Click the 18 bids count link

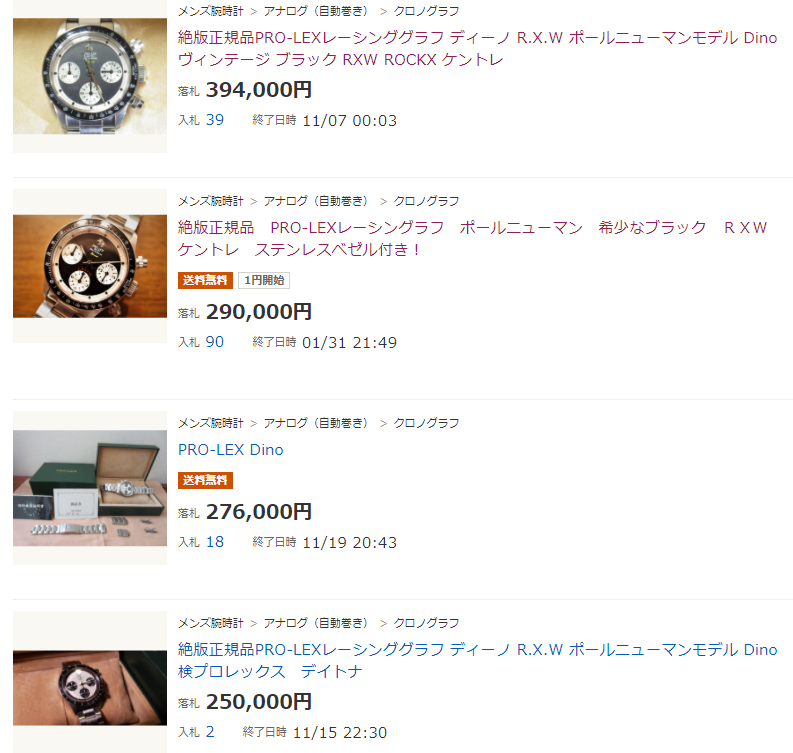tap(214, 542)
